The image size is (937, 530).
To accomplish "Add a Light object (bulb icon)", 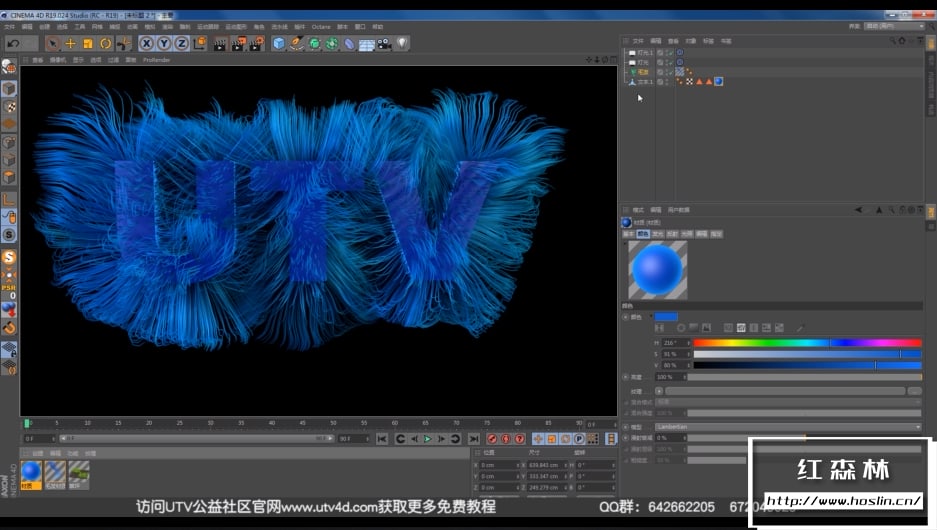I will 402,44.
